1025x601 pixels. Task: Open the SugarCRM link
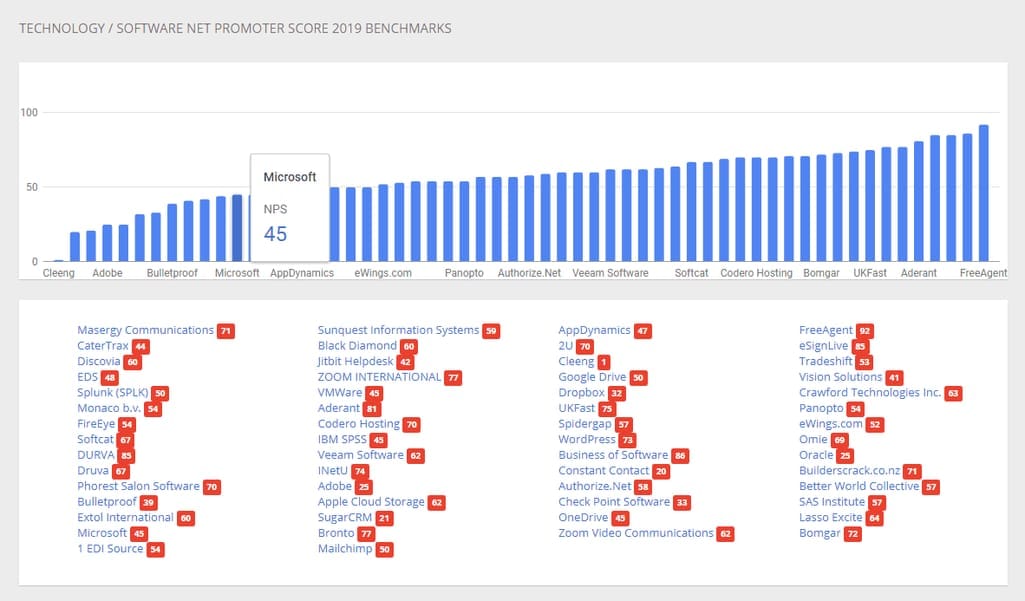pos(344,517)
